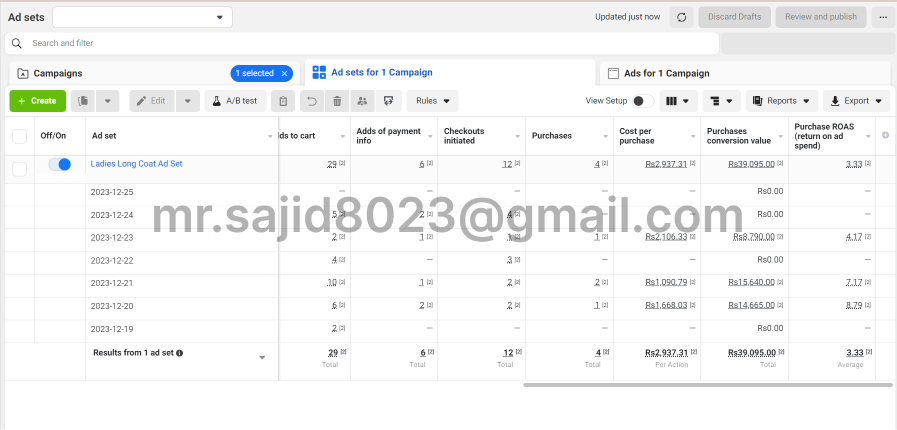Open the breakdown icon menu

pos(722,101)
